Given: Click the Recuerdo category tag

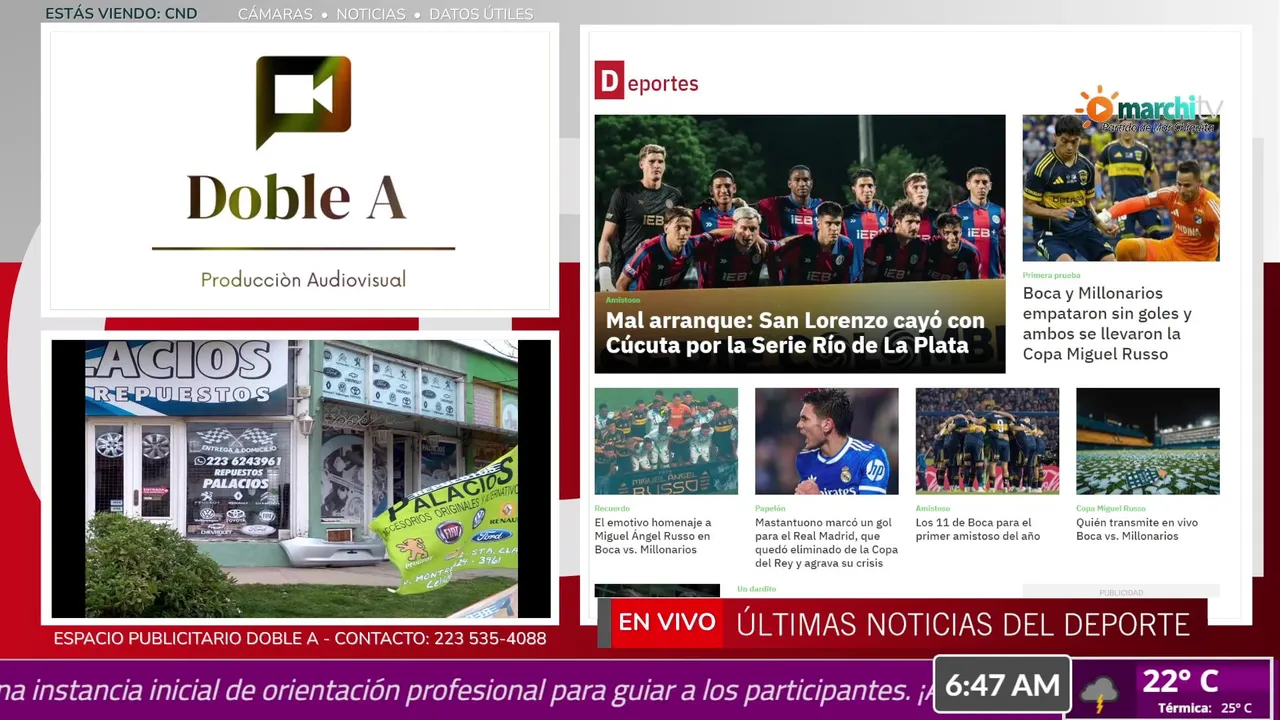Looking at the screenshot, I should click(x=612, y=509).
